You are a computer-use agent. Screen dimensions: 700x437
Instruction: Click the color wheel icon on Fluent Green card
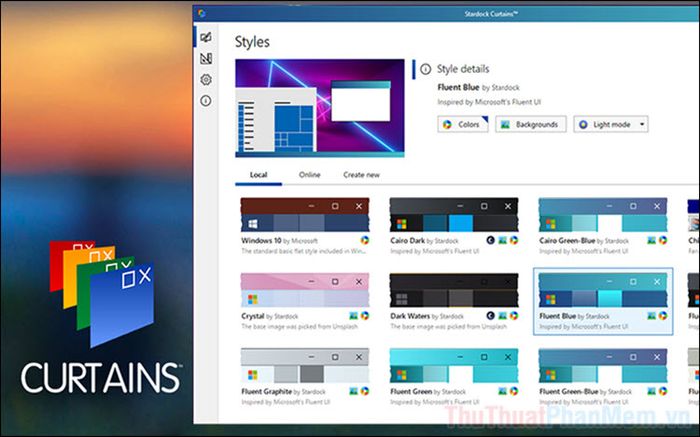(514, 391)
